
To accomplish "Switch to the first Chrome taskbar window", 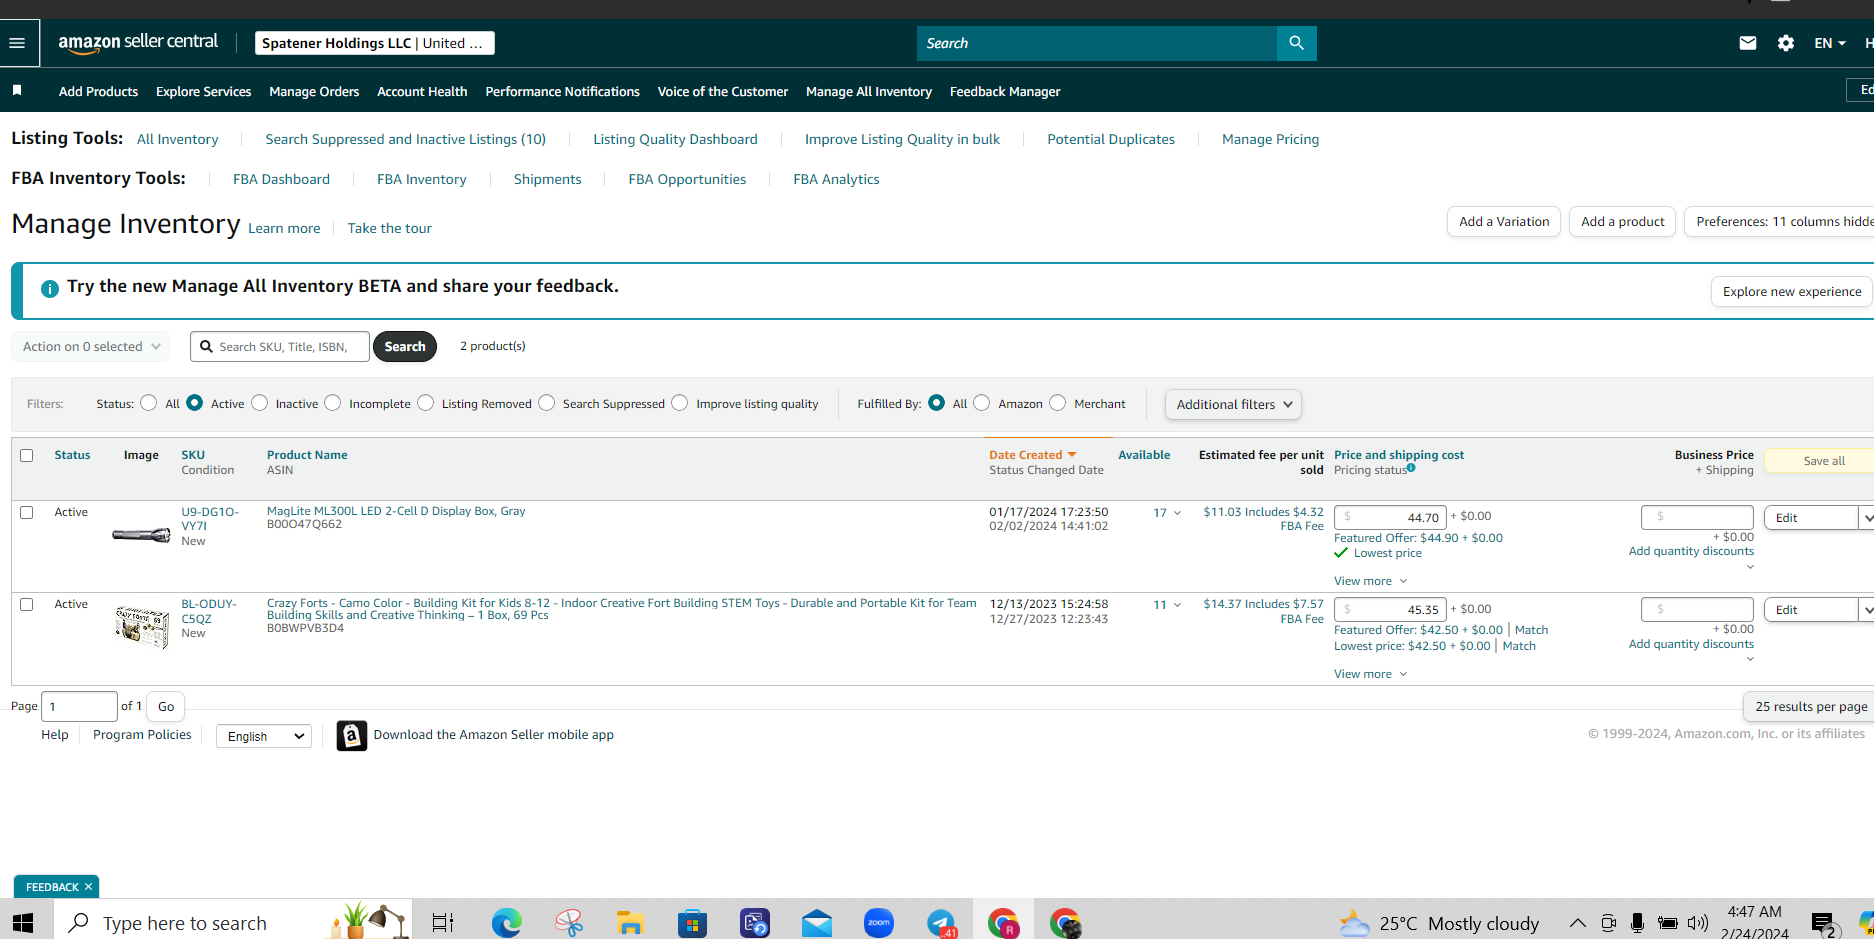I will (1003, 922).
